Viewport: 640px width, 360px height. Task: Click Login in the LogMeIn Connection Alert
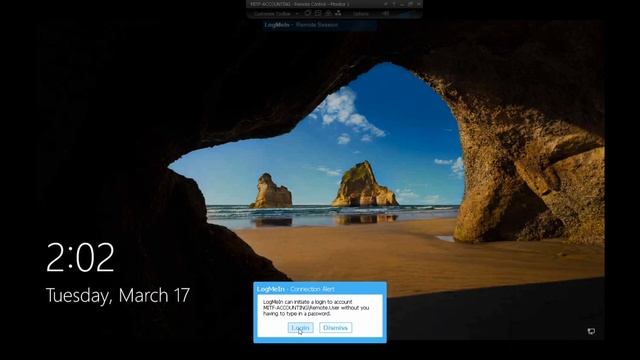(300, 328)
